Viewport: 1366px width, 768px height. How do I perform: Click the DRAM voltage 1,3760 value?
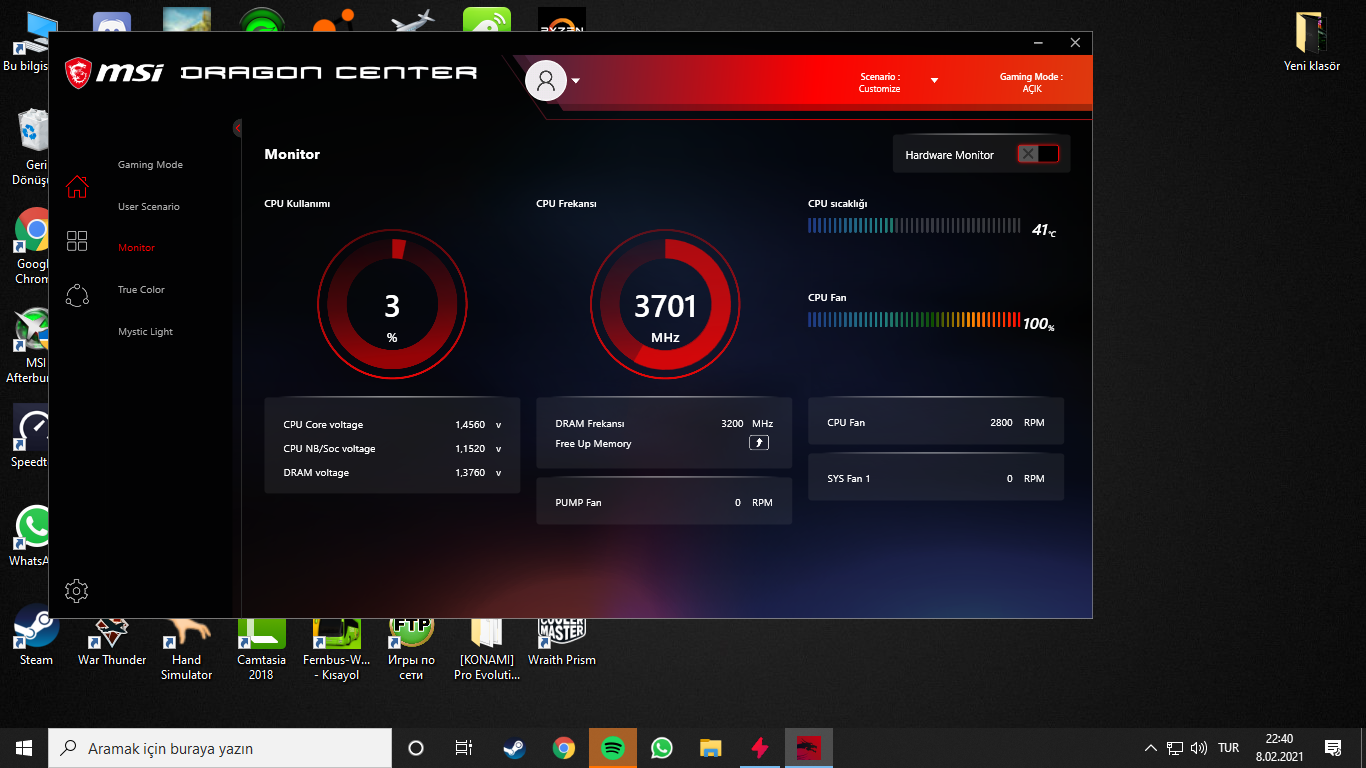coord(469,473)
